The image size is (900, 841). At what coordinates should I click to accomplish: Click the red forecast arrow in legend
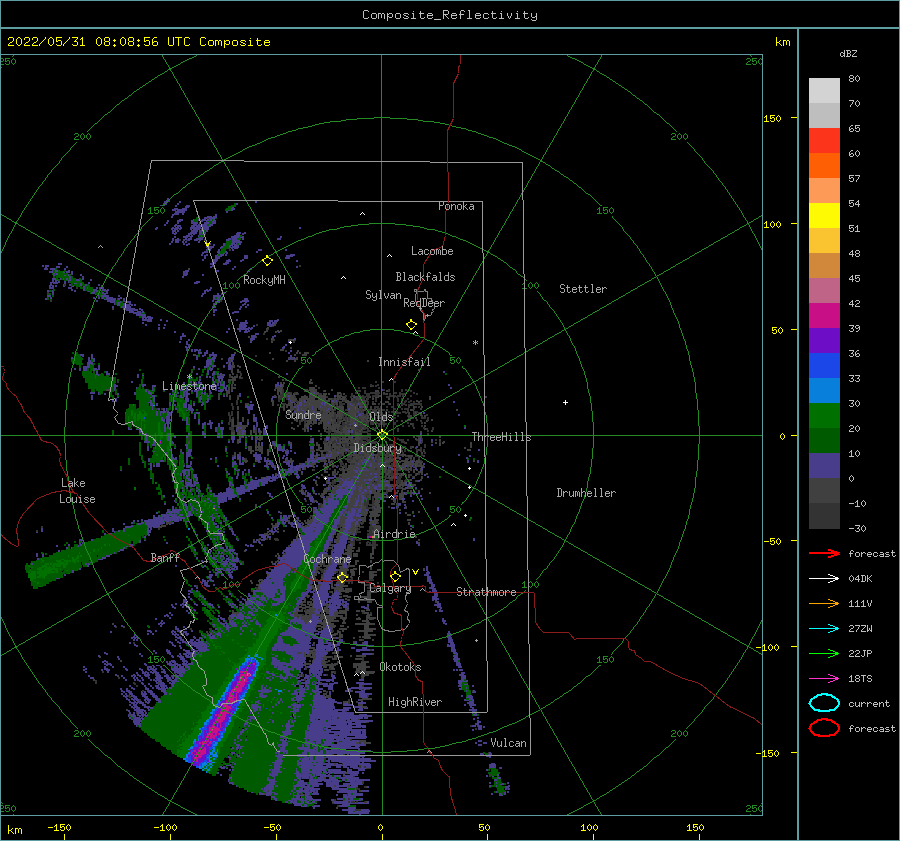[x=824, y=553]
